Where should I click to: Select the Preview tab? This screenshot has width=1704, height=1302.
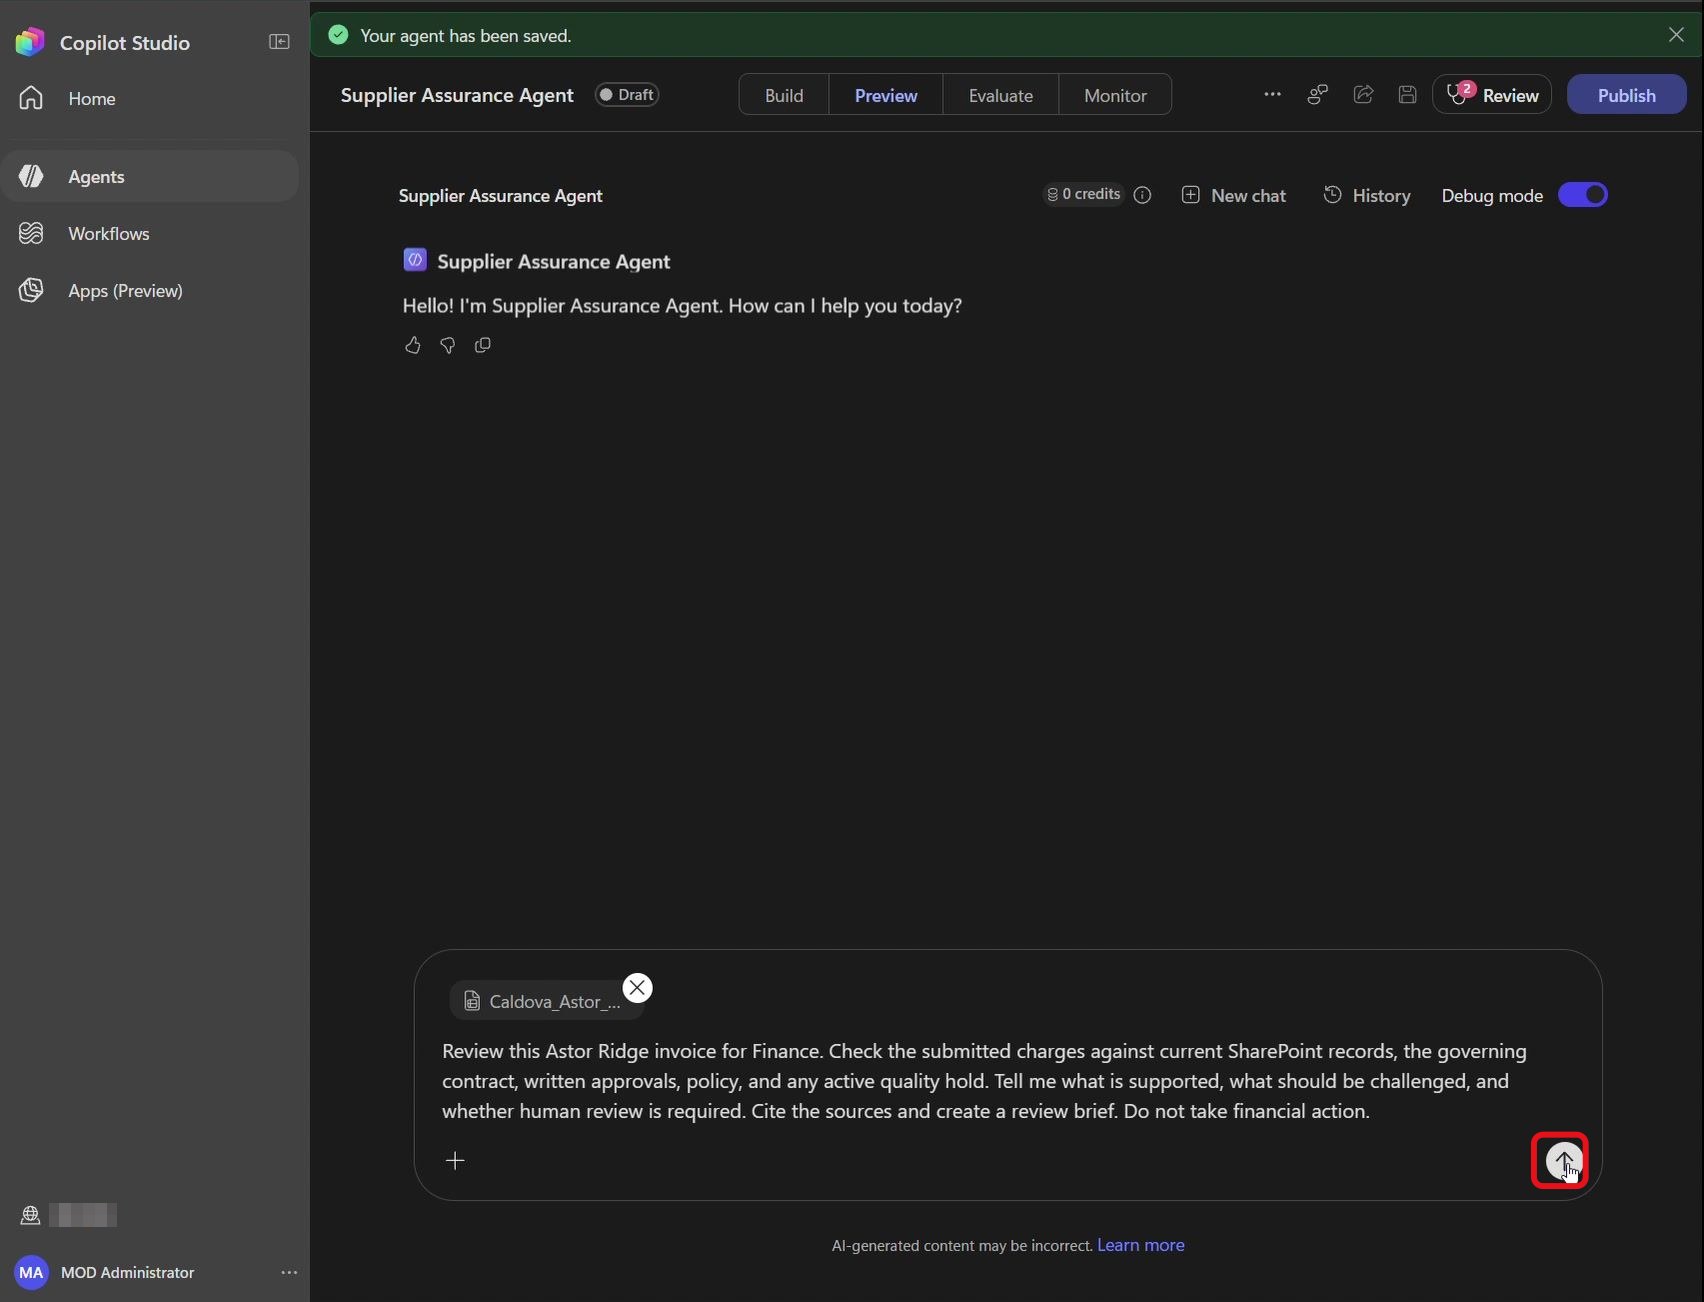[886, 95]
